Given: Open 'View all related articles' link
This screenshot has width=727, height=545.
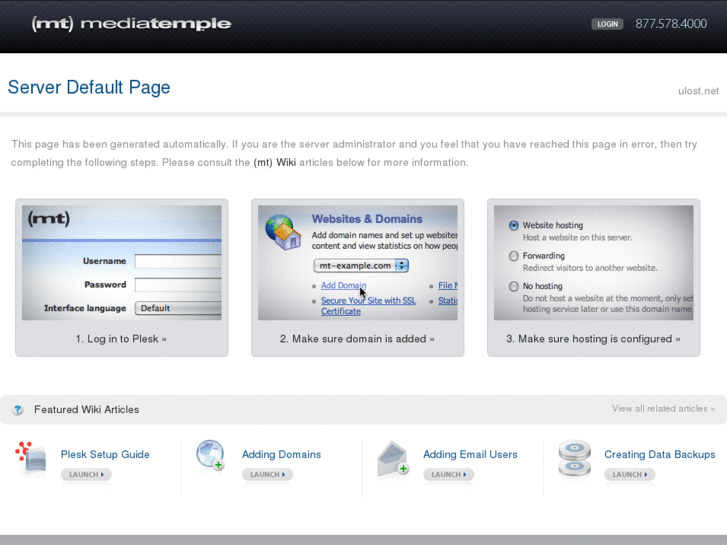Looking at the screenshot, I should 663,409.
